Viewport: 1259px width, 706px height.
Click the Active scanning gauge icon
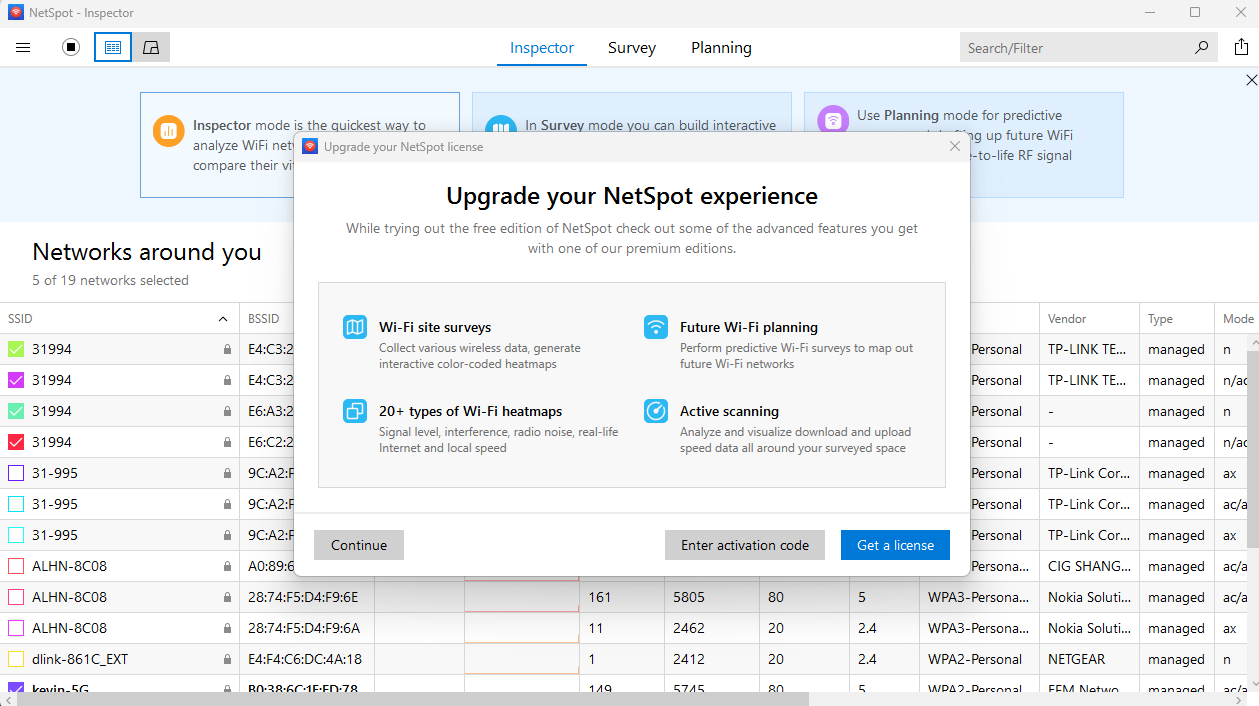click(656, 411)
